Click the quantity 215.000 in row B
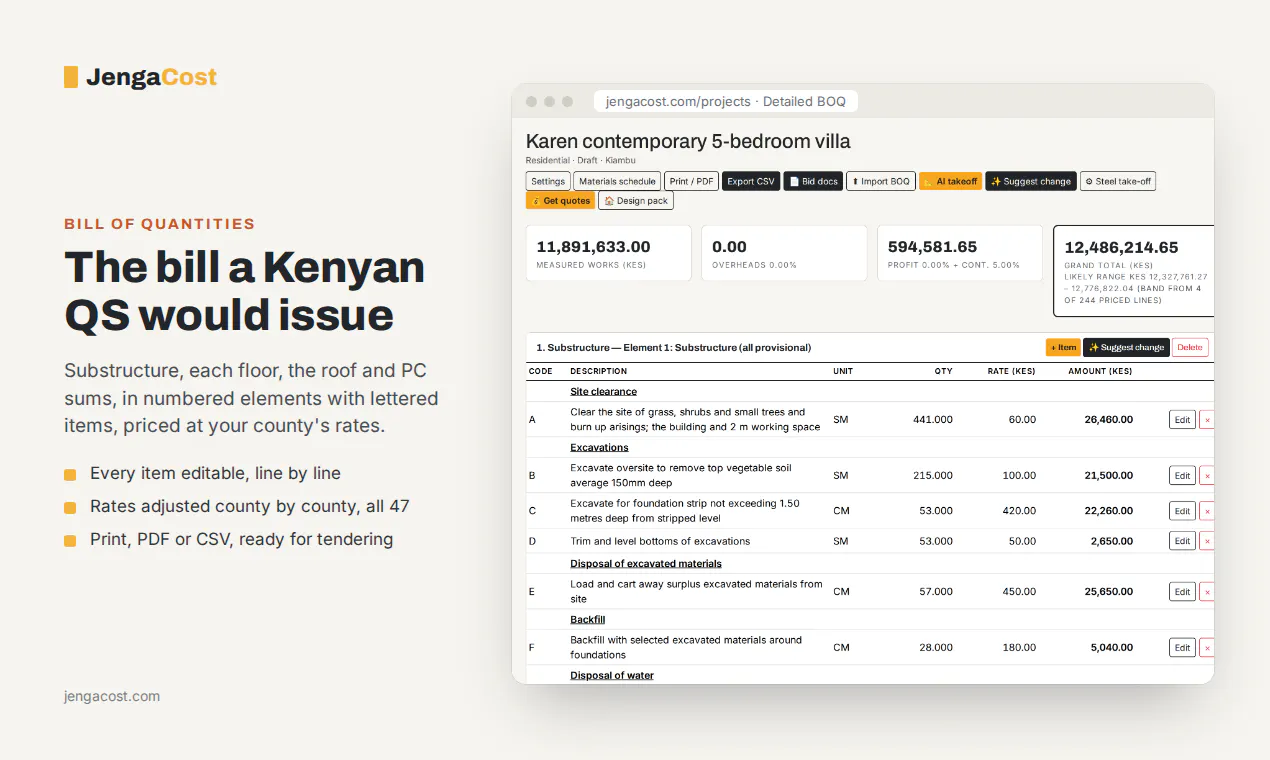 click(933, 476)
